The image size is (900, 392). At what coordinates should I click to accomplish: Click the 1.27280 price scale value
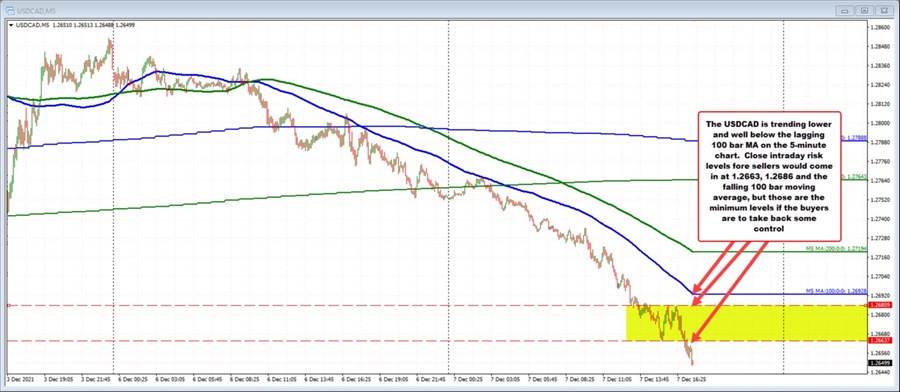[x=879, y=238]
